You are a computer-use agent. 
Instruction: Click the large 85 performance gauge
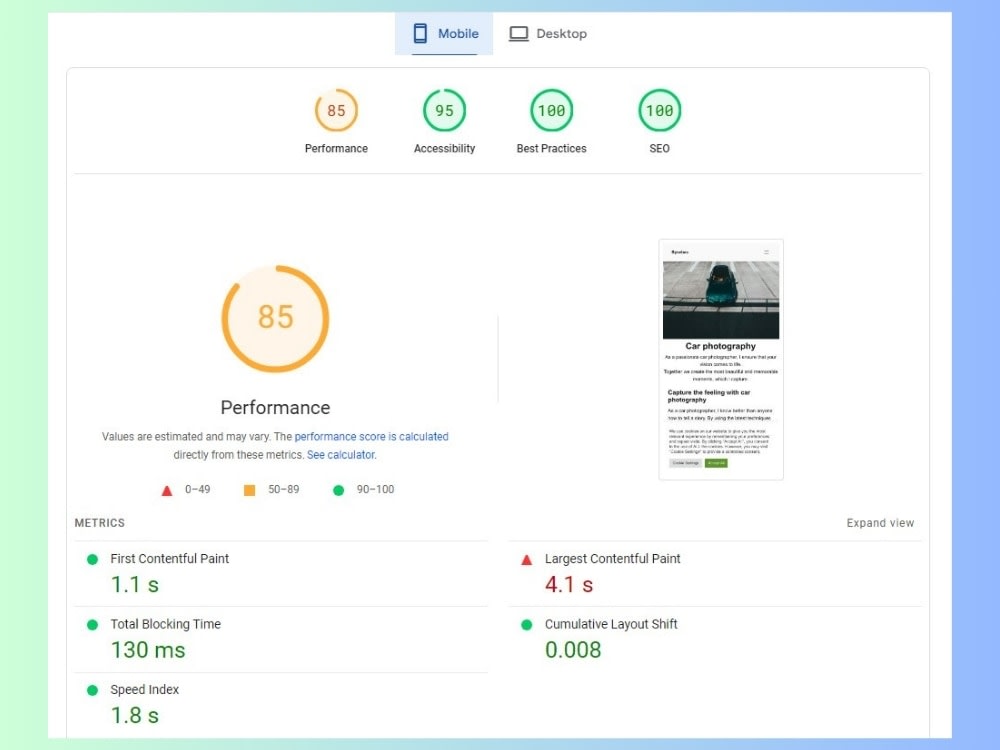click(276, 318)
